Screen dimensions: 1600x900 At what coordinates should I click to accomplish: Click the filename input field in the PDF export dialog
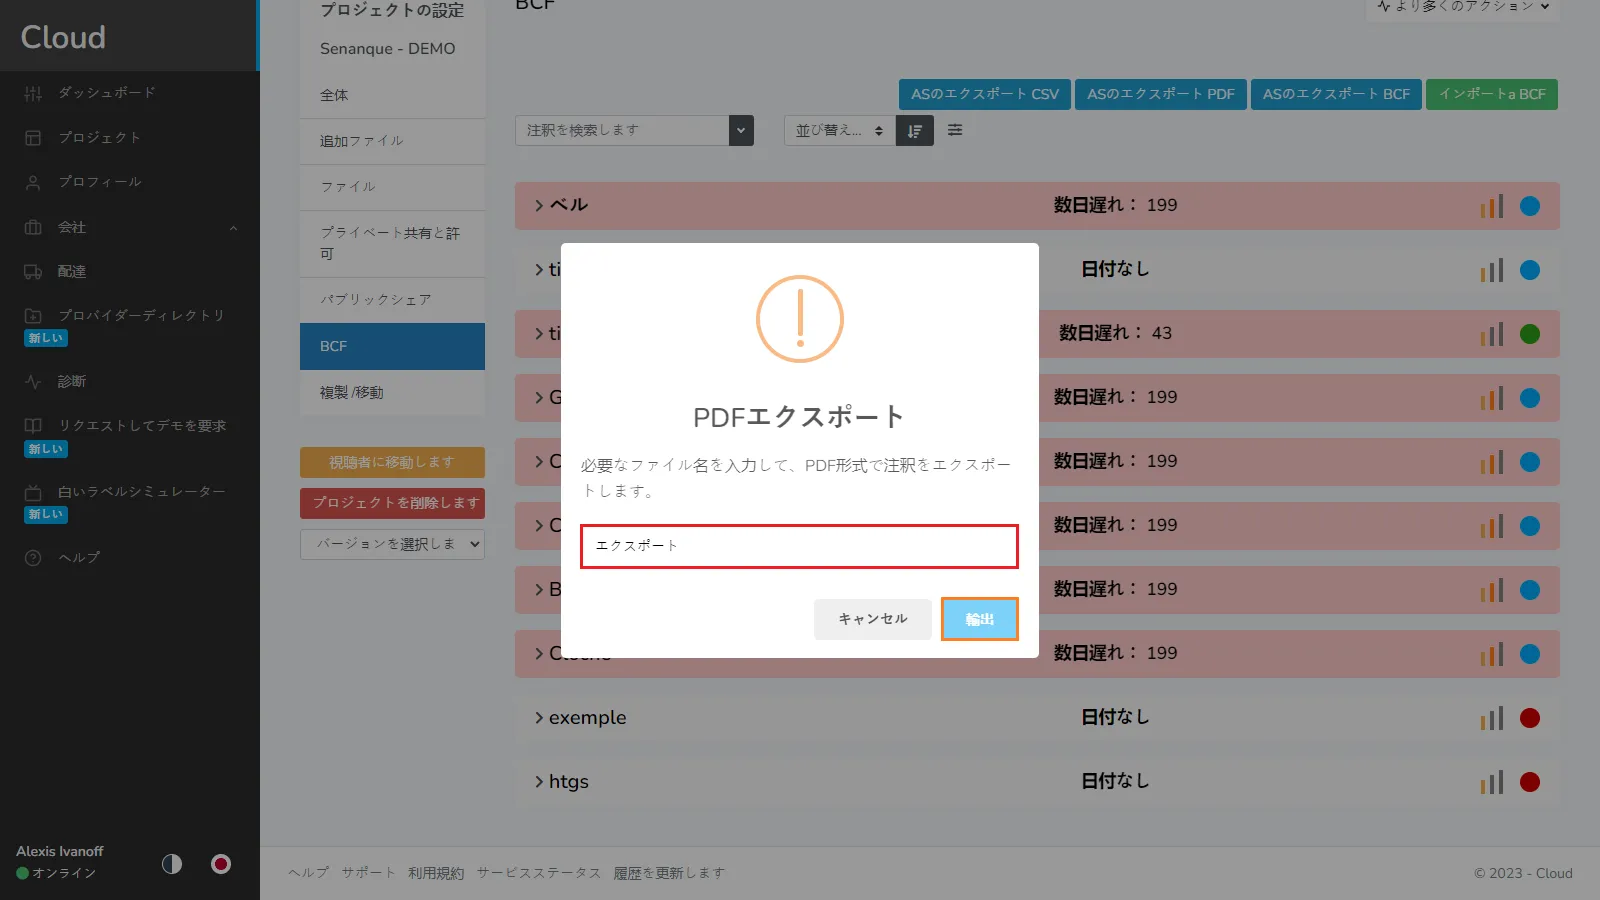798,546
